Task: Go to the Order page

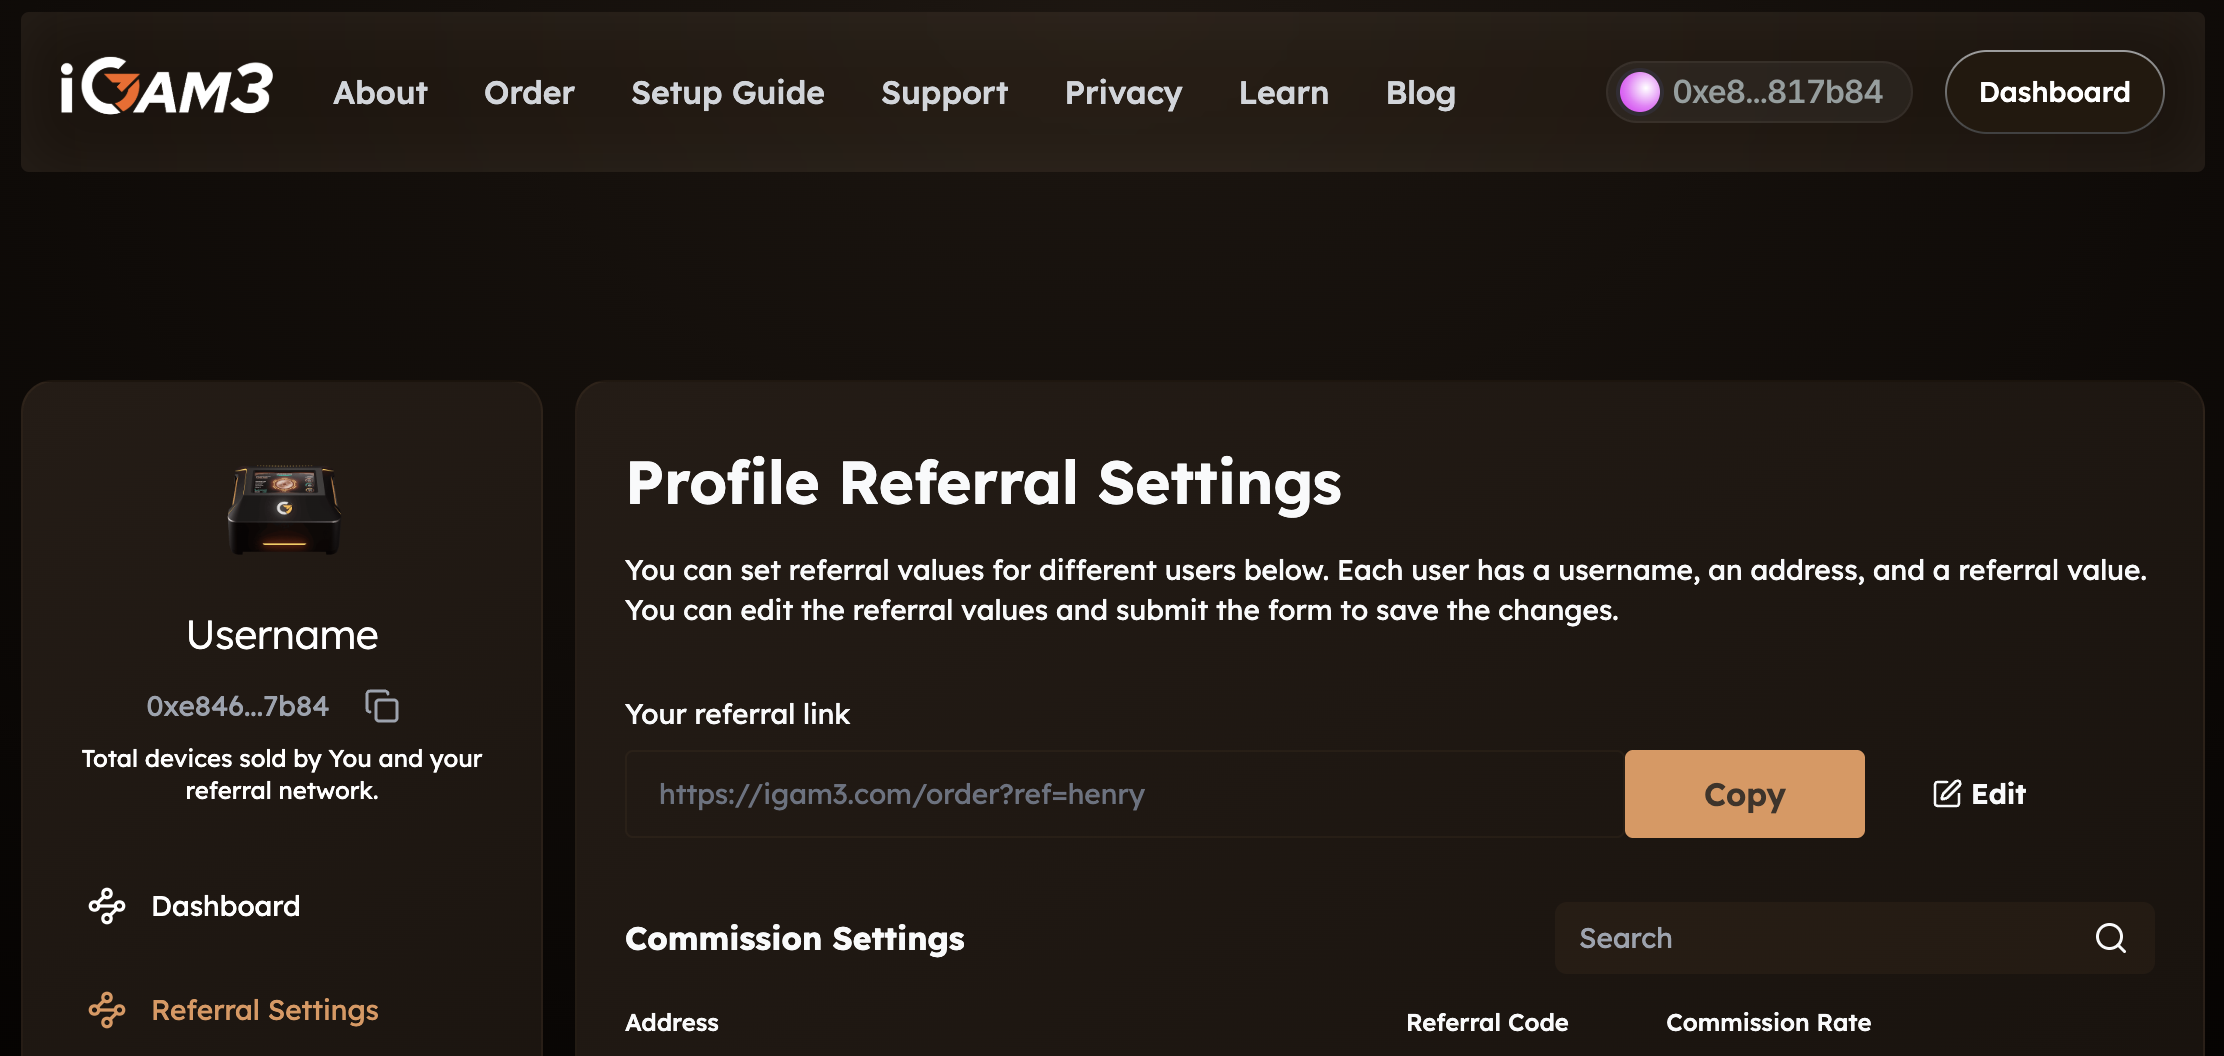Action: coord(529,93)
